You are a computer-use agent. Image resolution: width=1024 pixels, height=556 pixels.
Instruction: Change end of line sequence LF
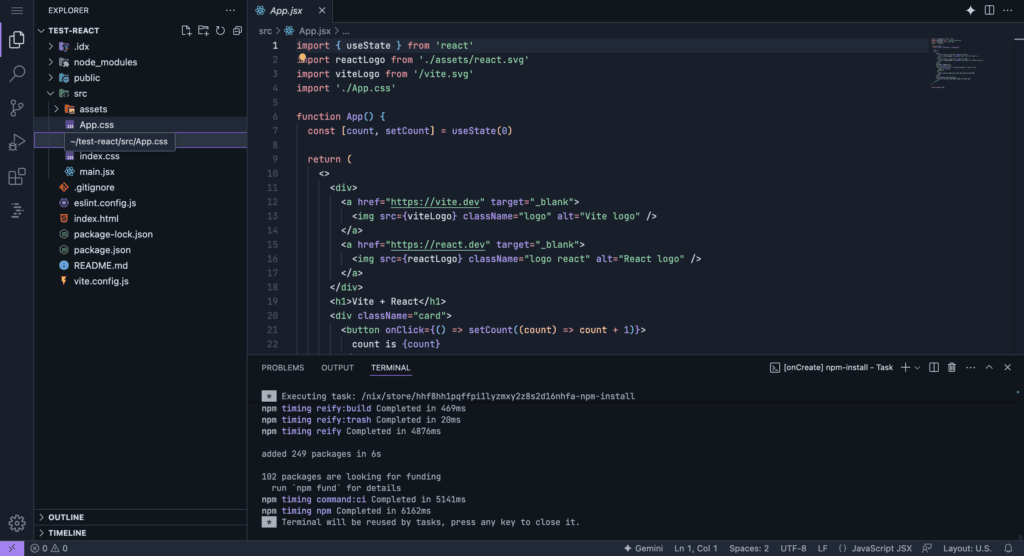click(x=822, y=549)
